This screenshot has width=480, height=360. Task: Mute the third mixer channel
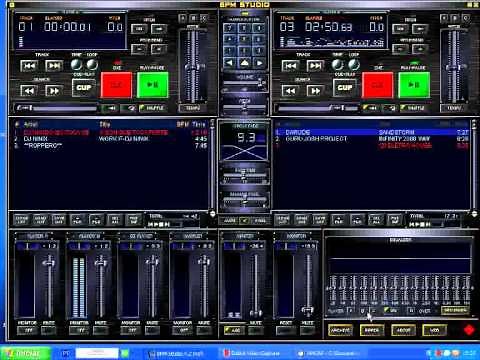pyautogui.click(x=152, y=330)
